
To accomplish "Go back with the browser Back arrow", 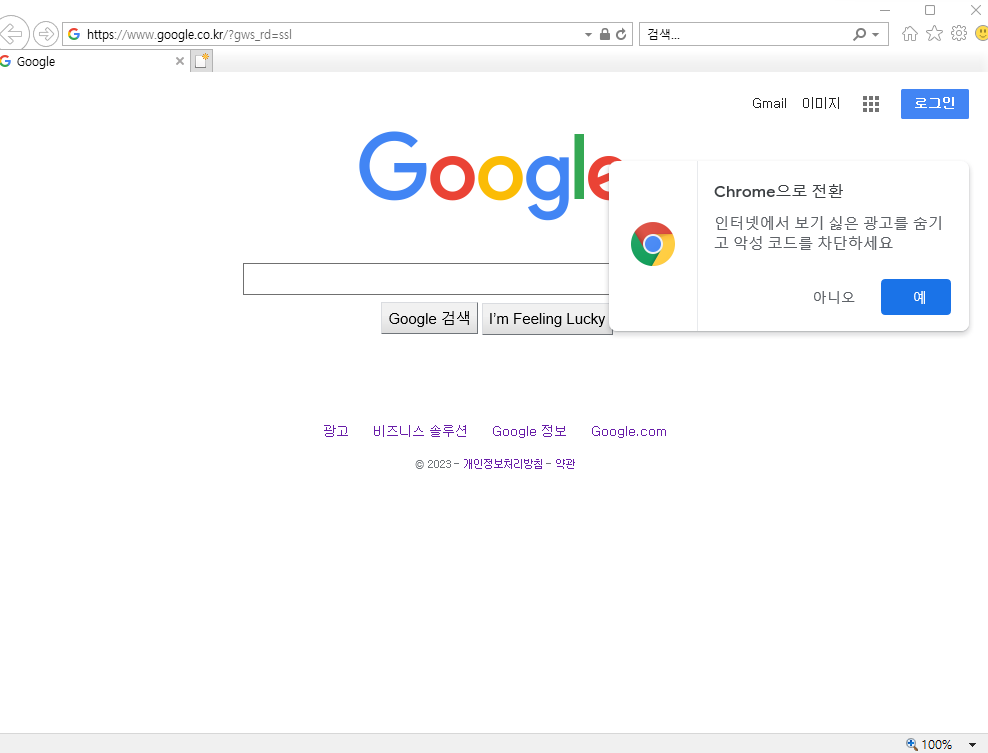I will pyautogui.click(x=13, y=33).
